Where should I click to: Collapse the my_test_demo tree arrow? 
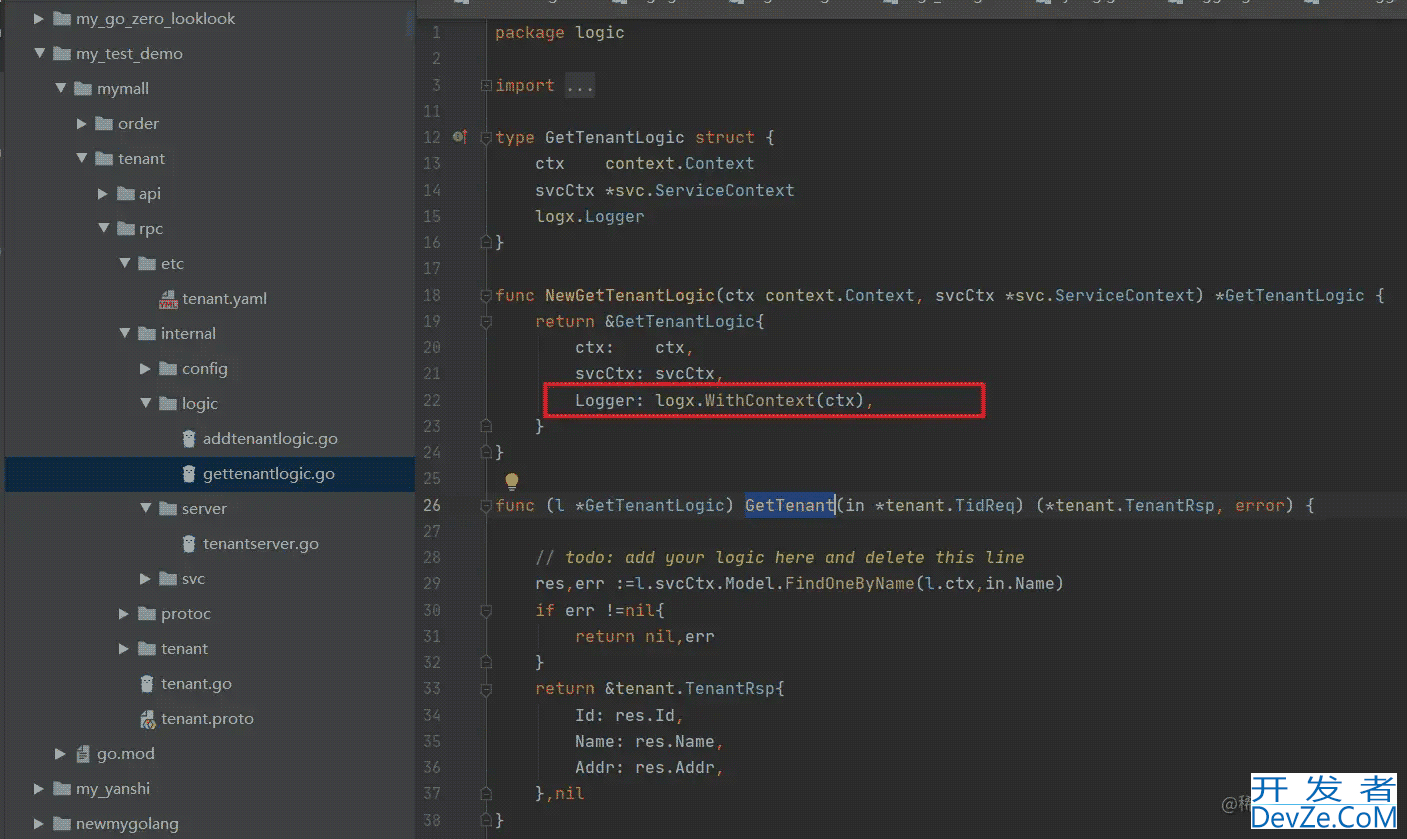(x=40, y=54)
